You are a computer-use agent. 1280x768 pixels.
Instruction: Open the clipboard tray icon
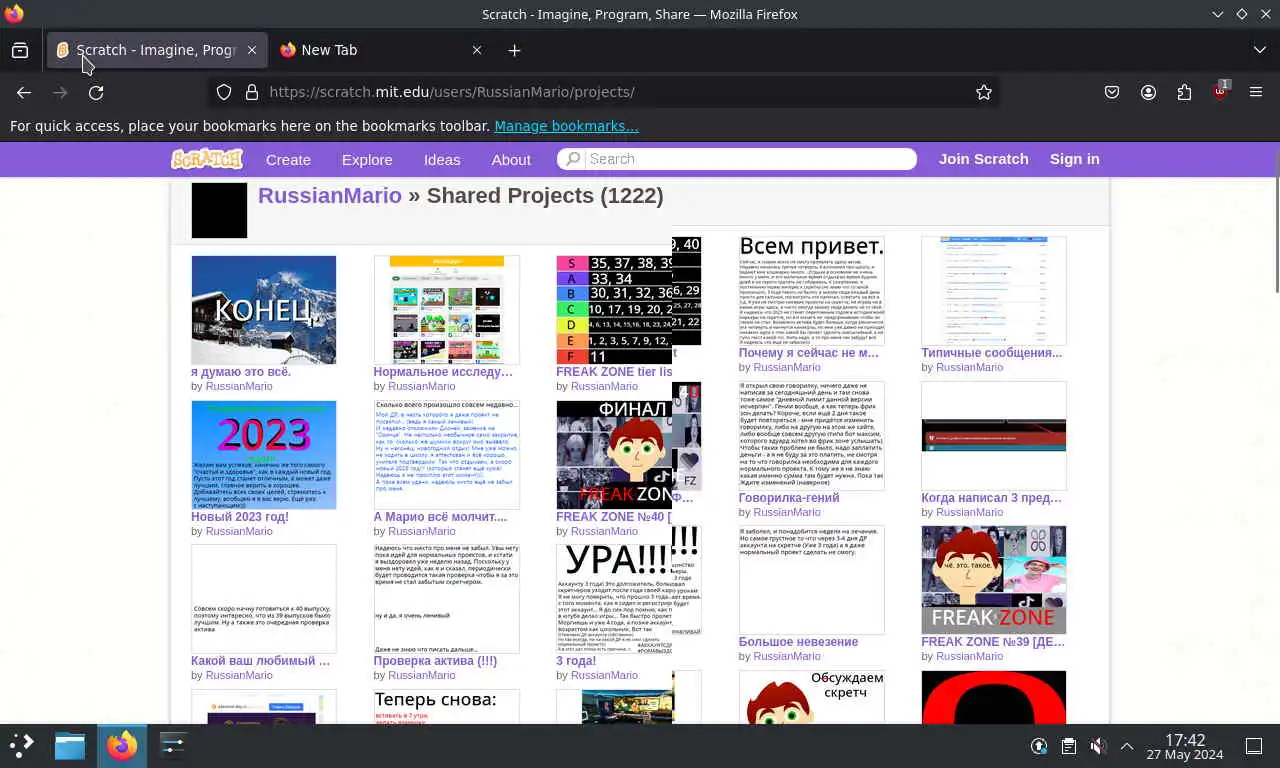pos(1069,746)
